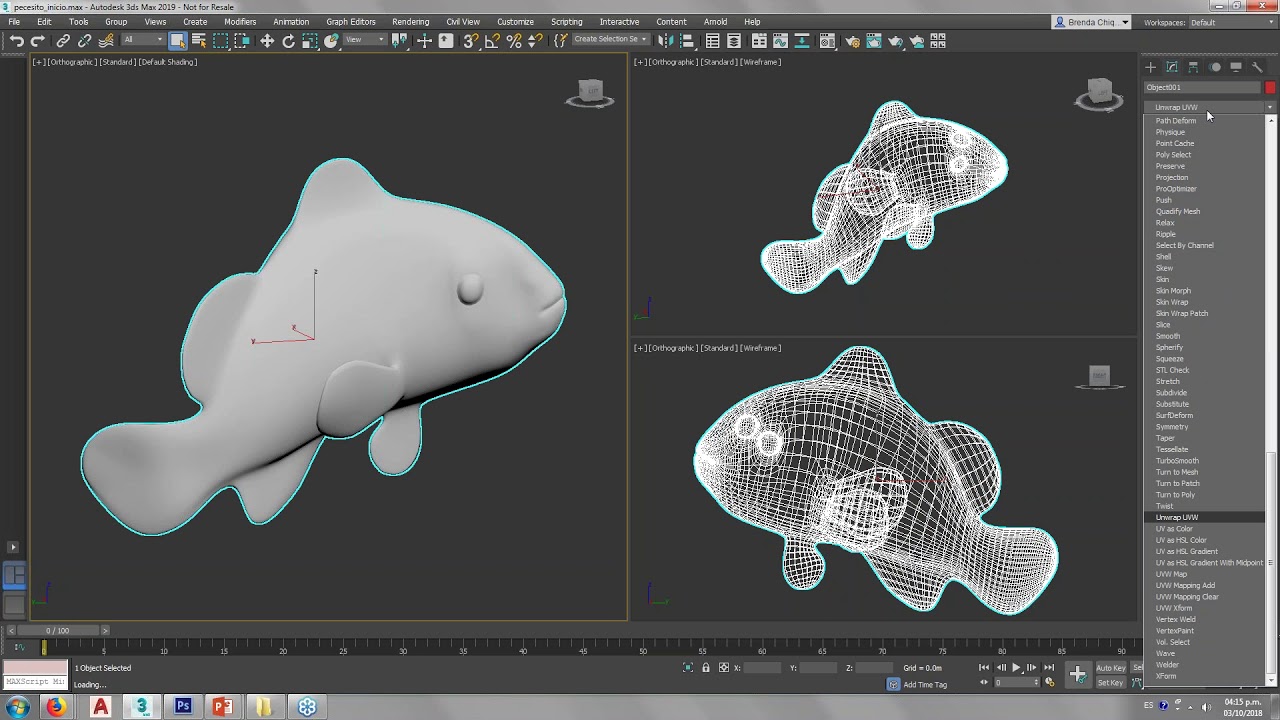This screenshot has width=1280, height=720.
Task: Open the Curve Editor icon
Action: tap(781, 41)
